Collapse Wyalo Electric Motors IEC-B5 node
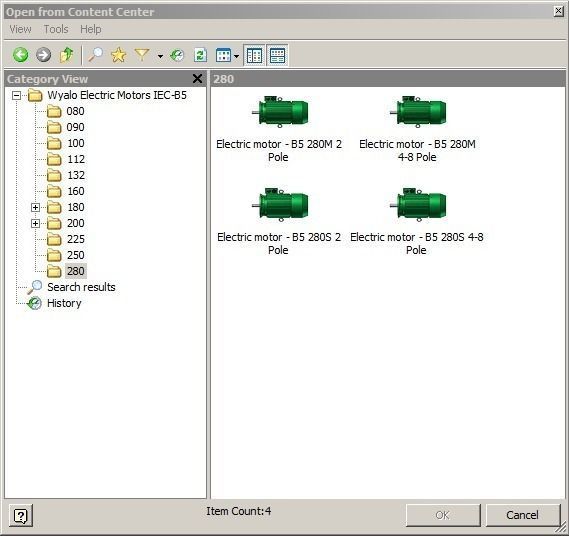569x536 pixels. coord(16,95)
